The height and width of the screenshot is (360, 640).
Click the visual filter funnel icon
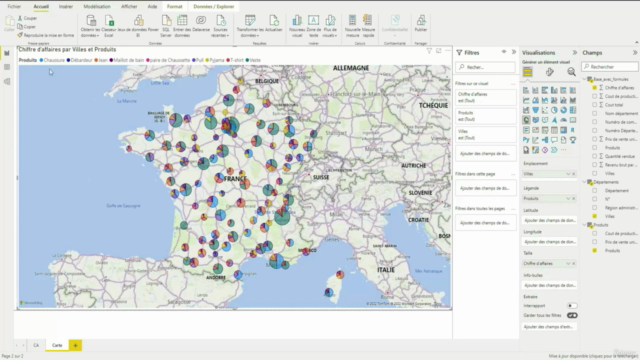[429, 51]
